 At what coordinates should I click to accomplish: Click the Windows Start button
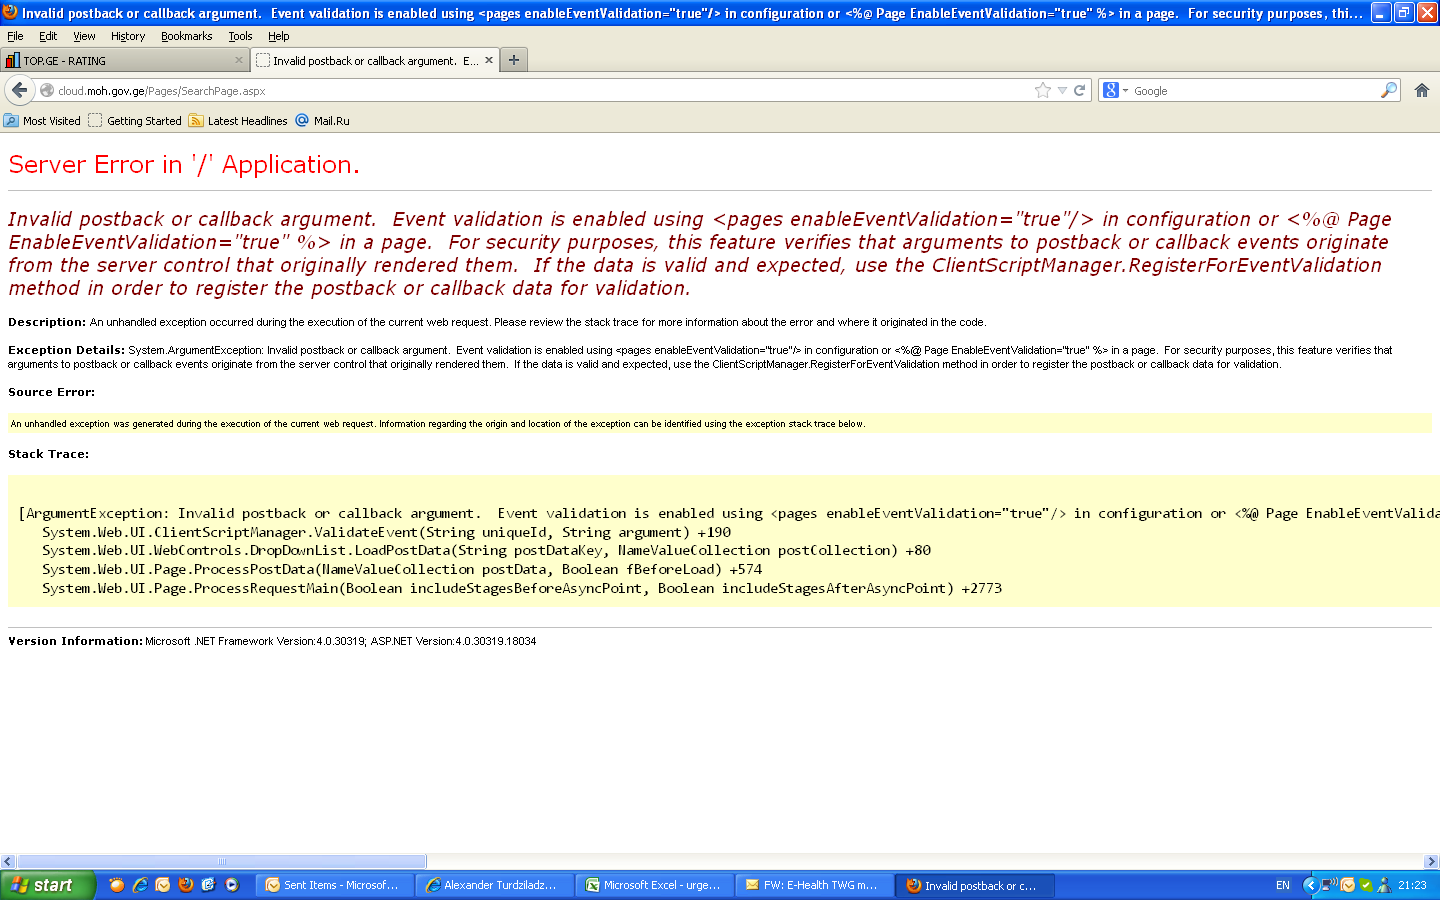[x=46, y=885]
